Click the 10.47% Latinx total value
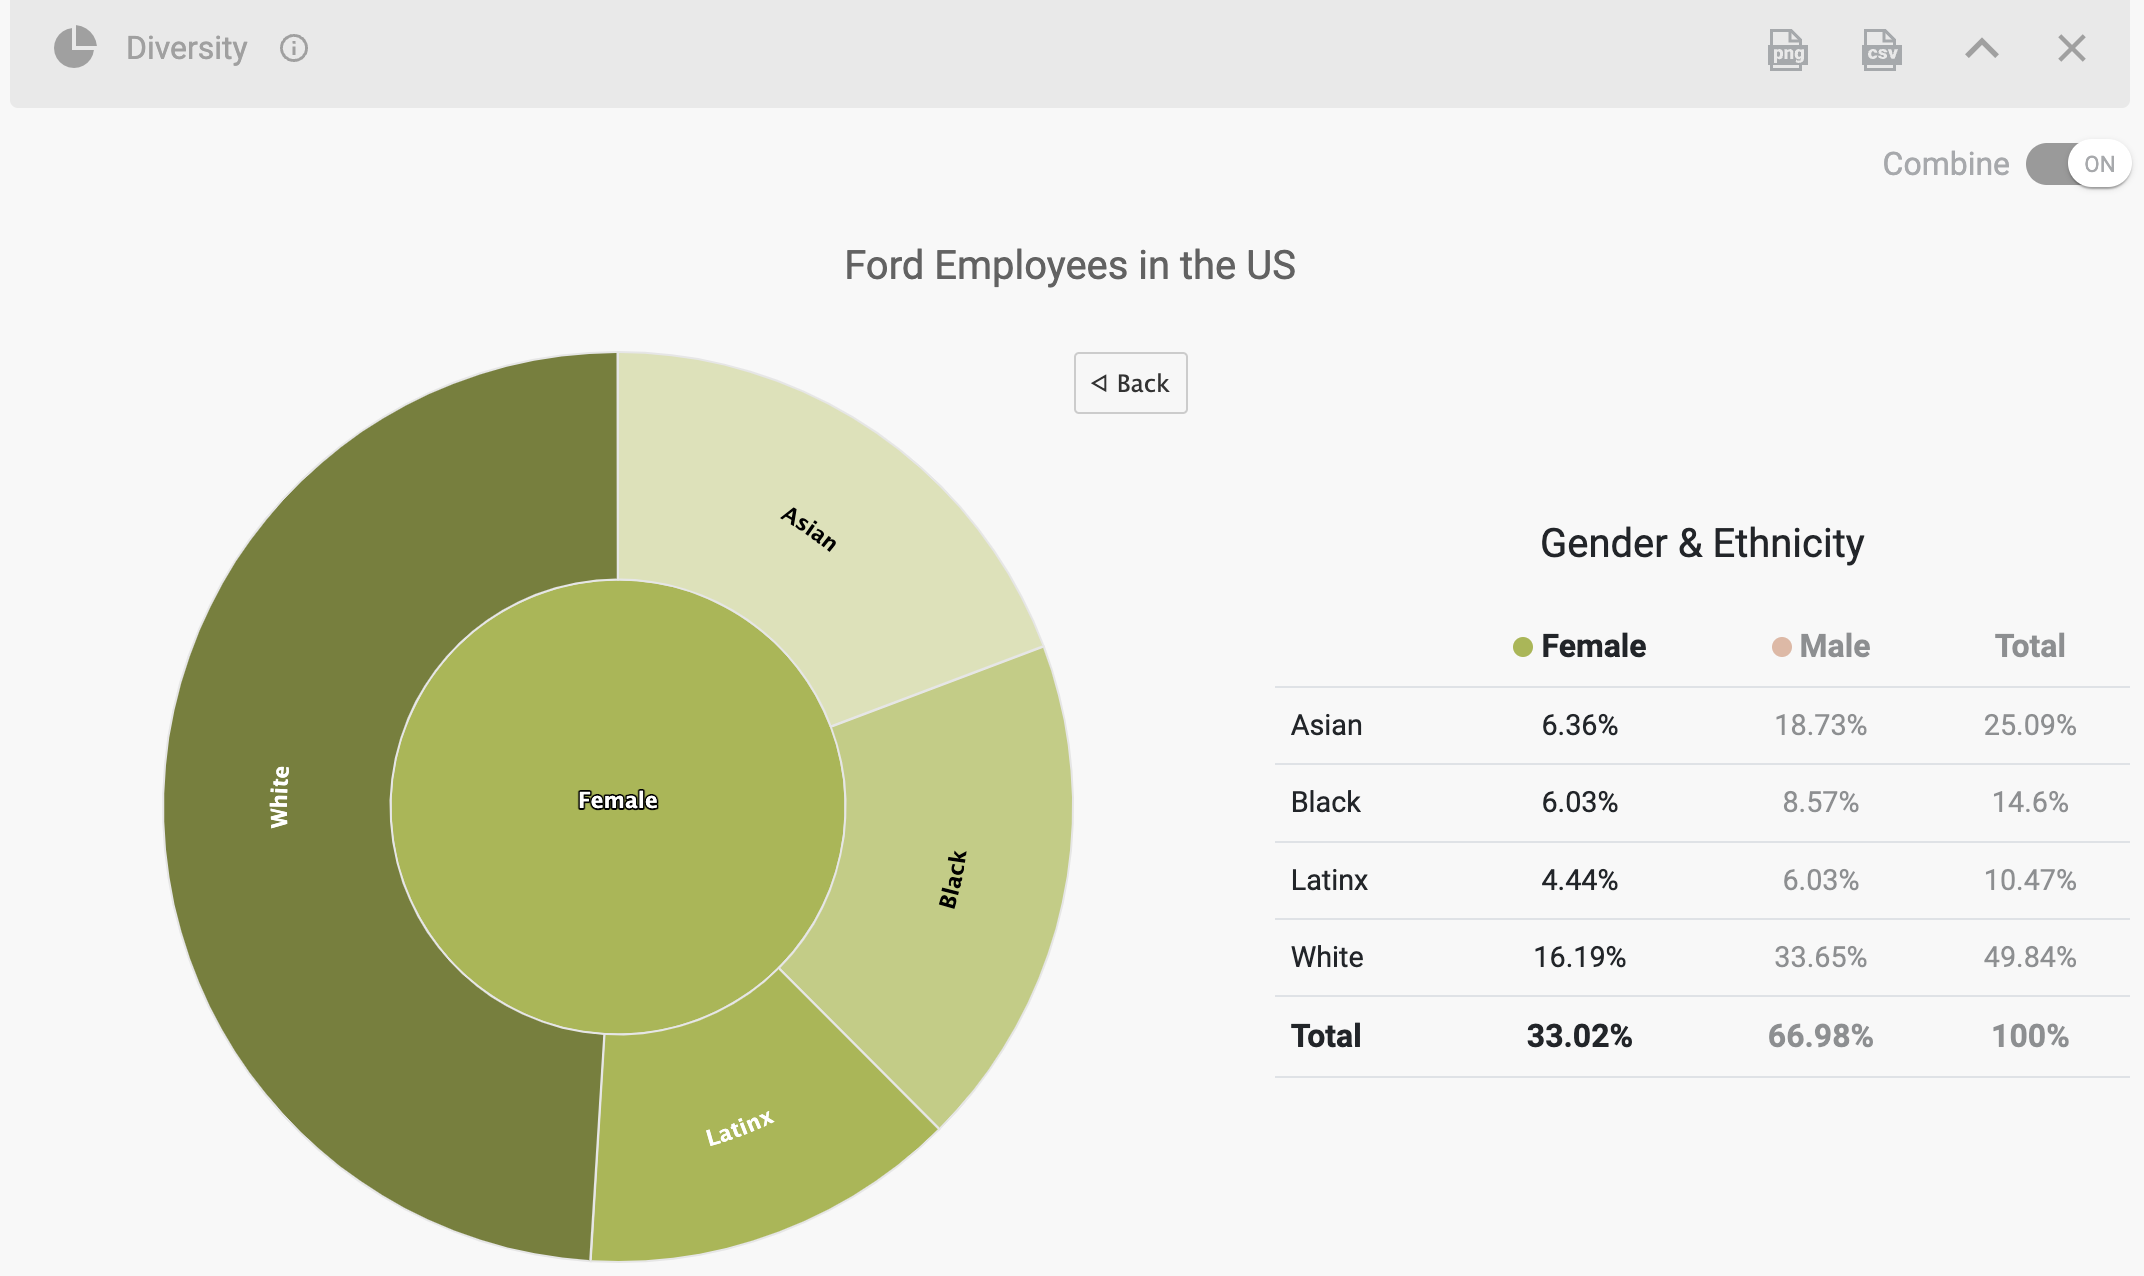This screenshot has height=1276, width=2144. (x=2030, y=880)
